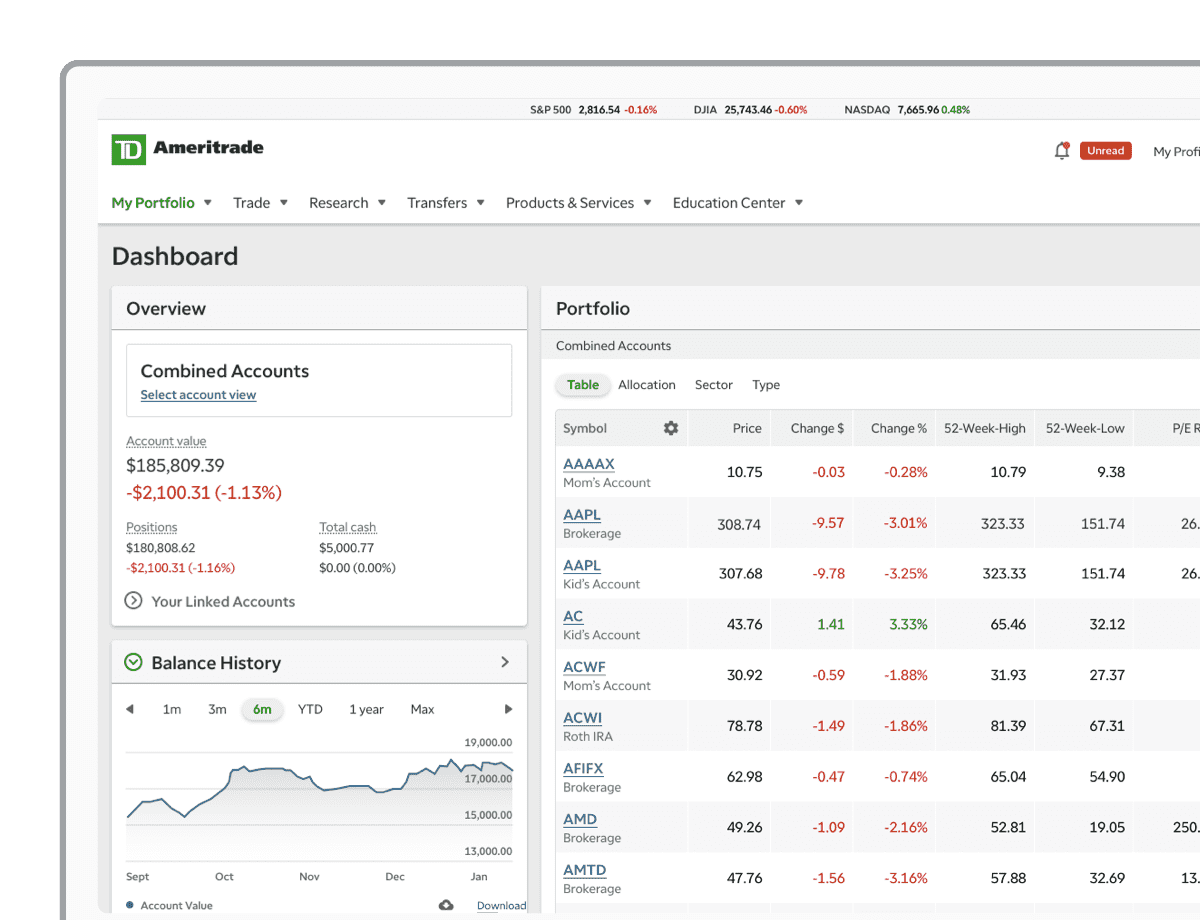Image resolution: width=1200 pixels, height=920 pixels.
Task: Open the Trade dropdown menu
Action: [x=261, y=202]
